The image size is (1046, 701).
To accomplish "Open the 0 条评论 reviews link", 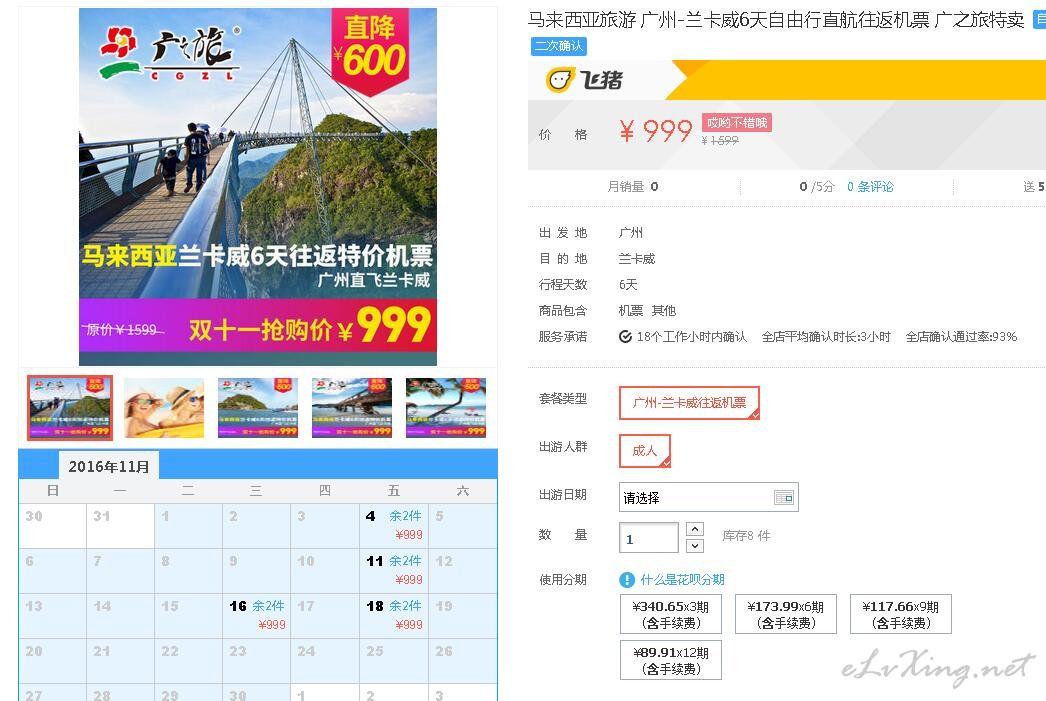I will (x=870, y=187).
